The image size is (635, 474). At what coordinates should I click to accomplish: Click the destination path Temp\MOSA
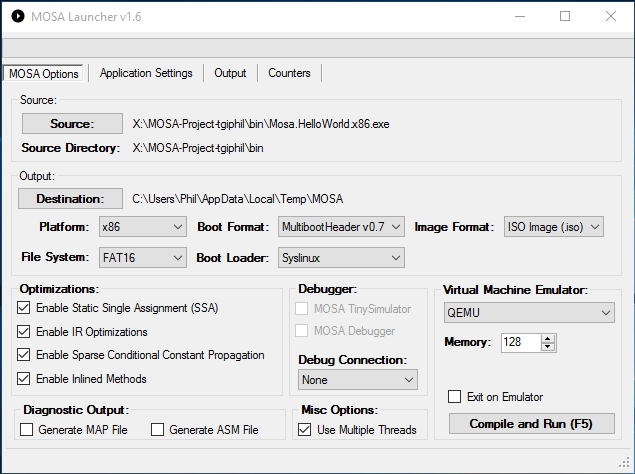point(238,199)
